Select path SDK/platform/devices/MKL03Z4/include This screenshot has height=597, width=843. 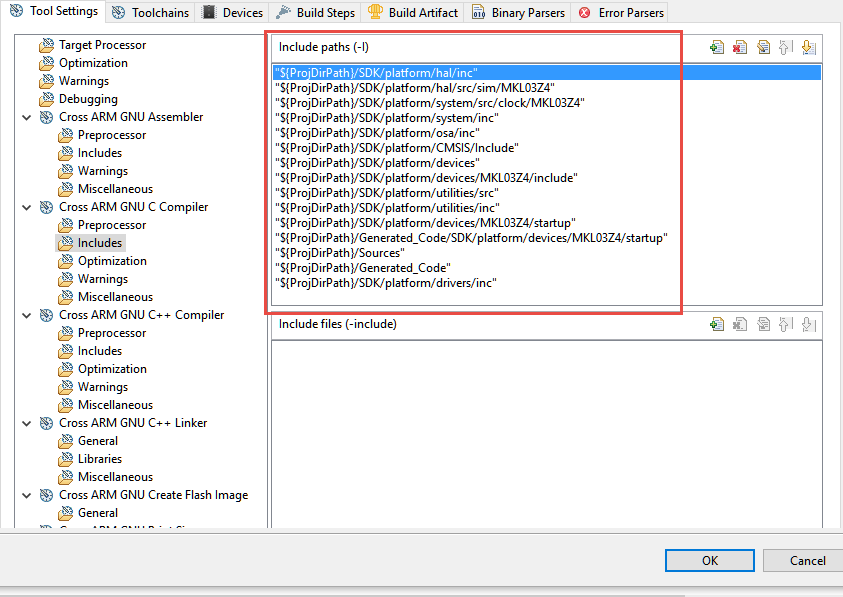coord(547,178)
